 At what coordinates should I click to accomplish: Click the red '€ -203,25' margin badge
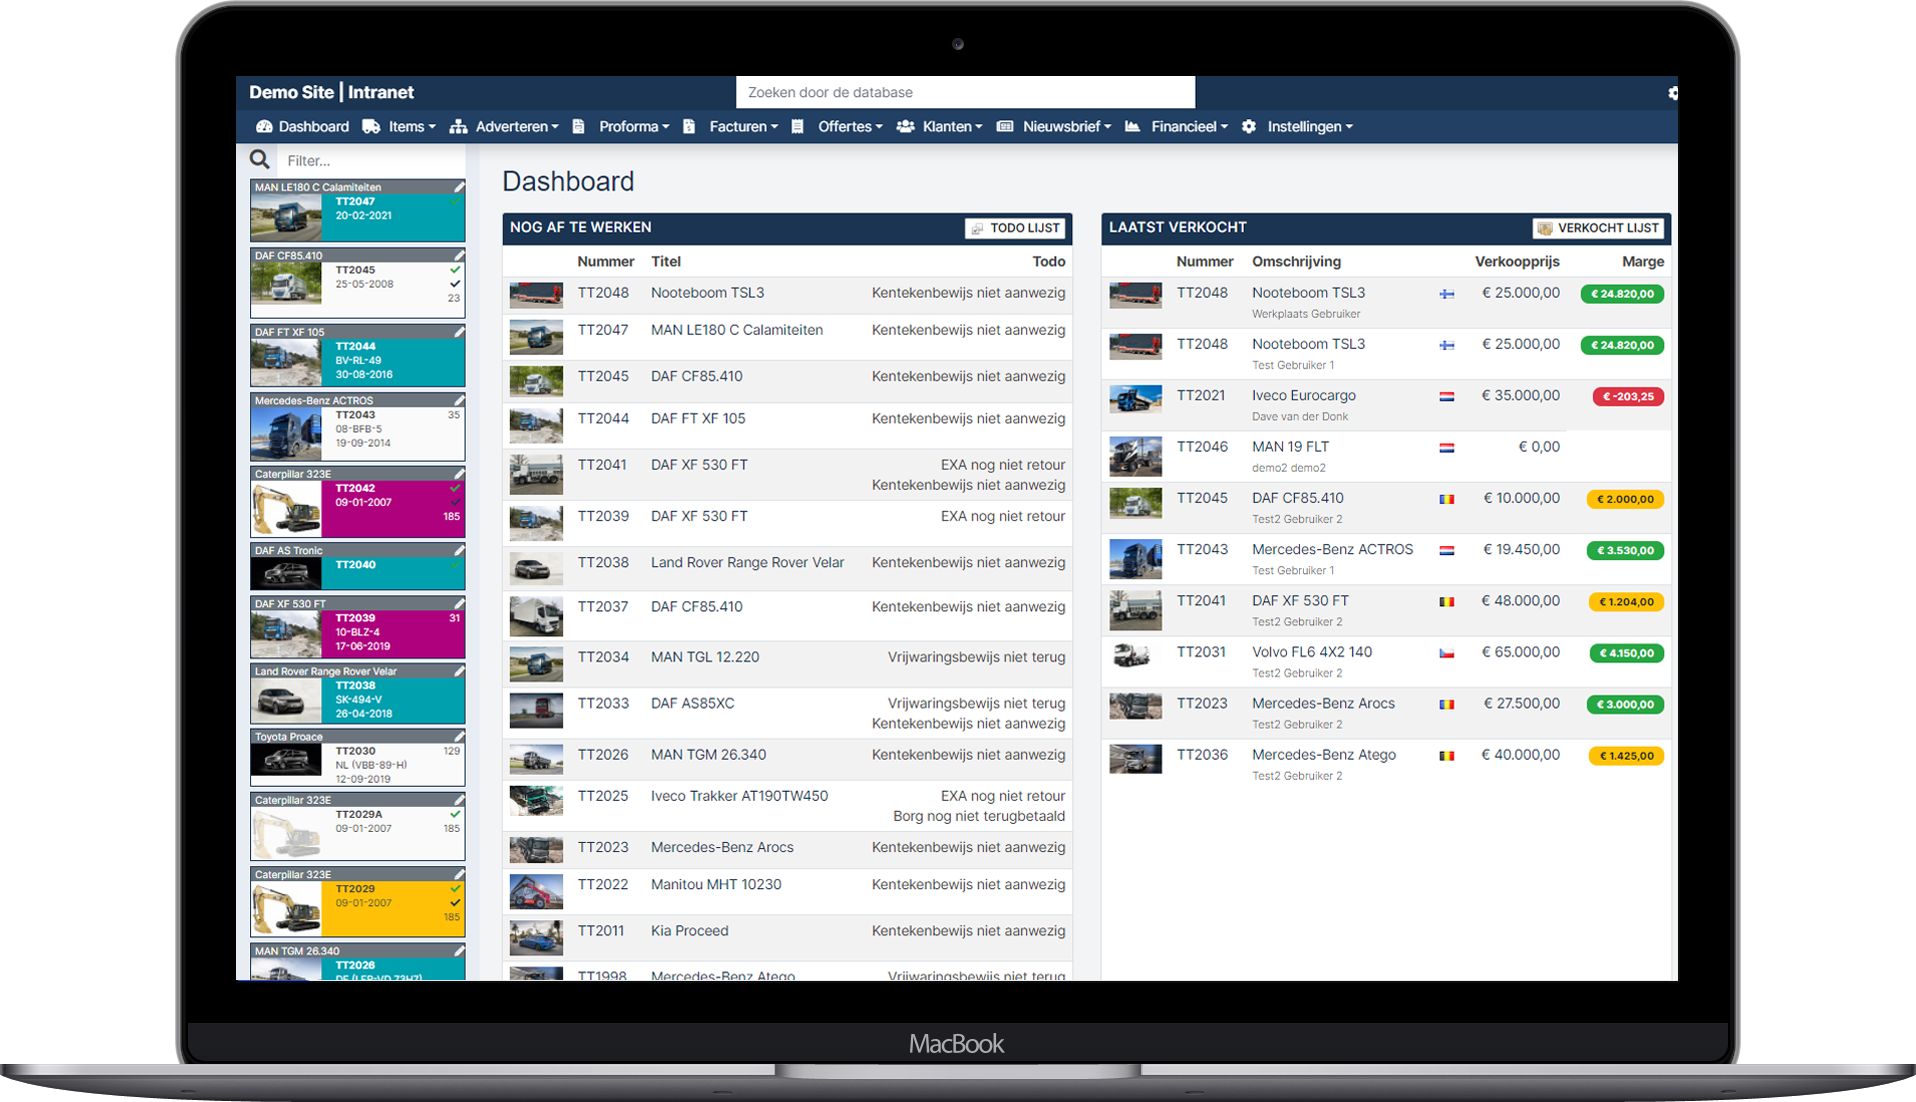click(x=1628, y=397)
